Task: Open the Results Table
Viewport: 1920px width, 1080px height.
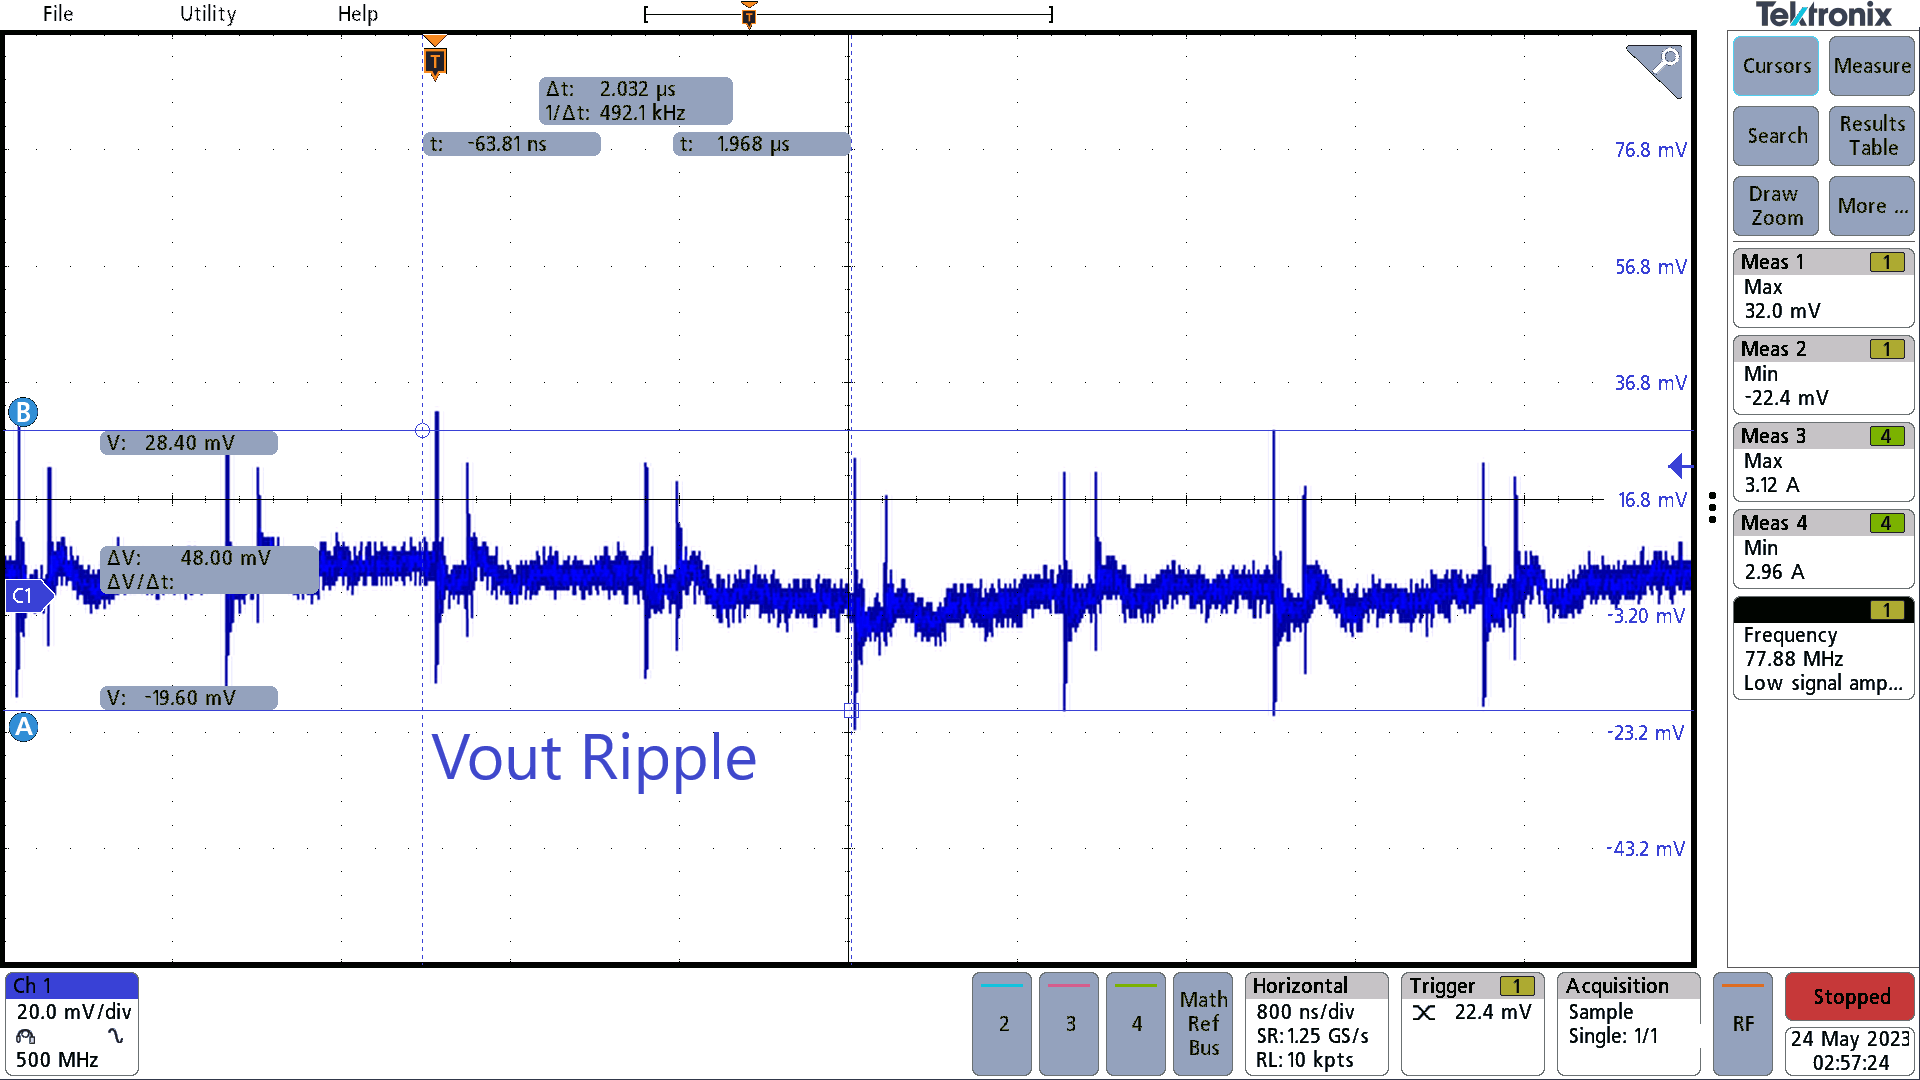Action: pos(1871,135)
